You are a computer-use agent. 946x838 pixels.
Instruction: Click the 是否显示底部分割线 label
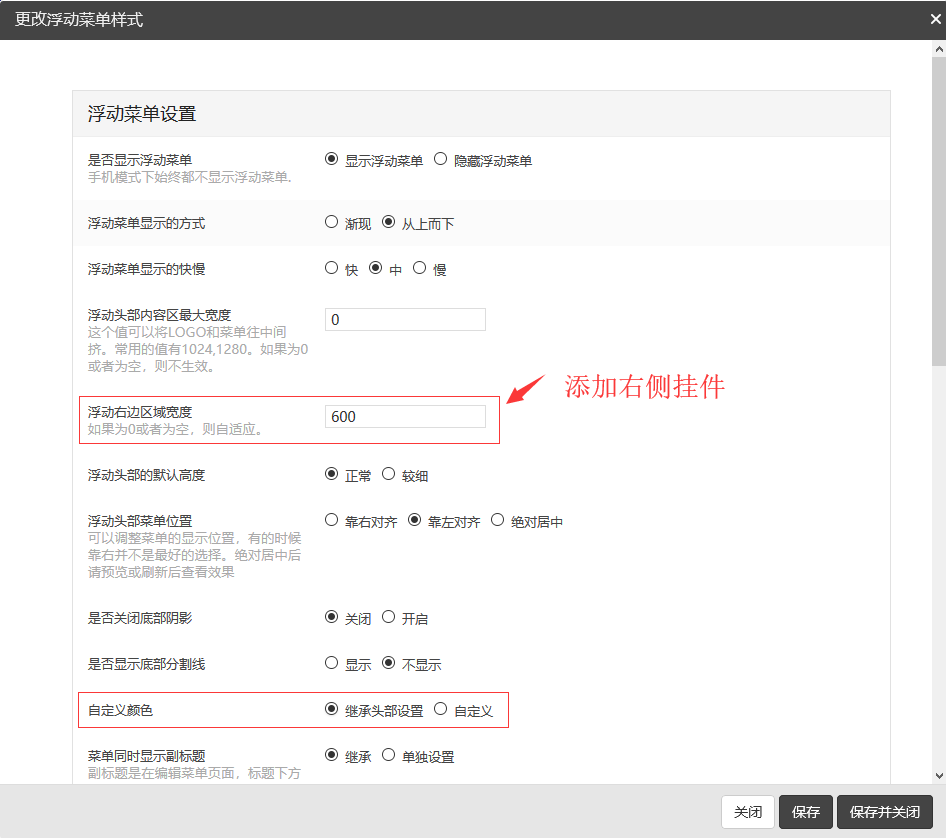[x=147, y=665]
